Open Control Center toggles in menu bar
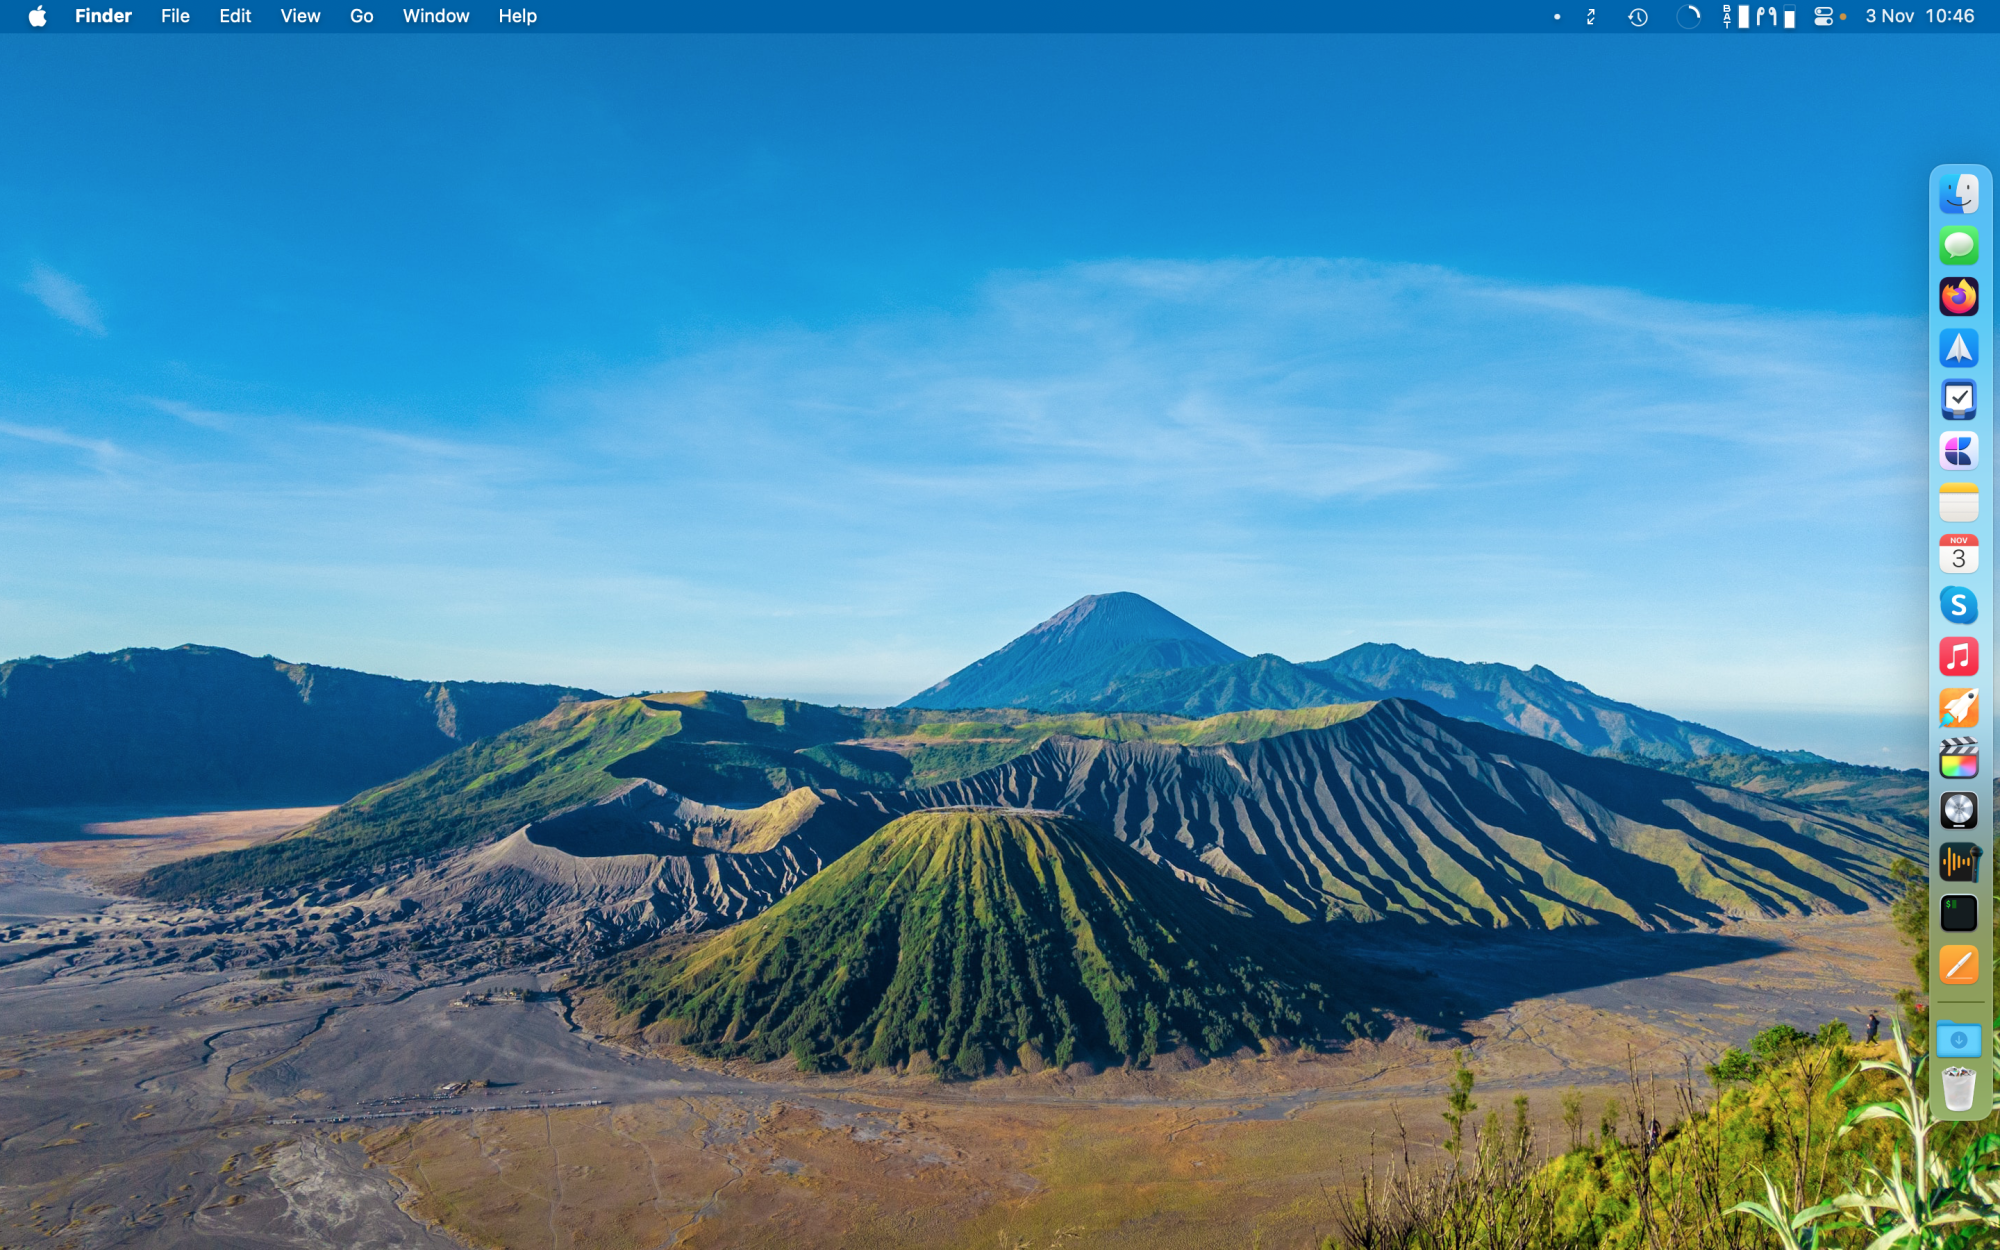The image size is (2000, 1250). coord(1823,16)
